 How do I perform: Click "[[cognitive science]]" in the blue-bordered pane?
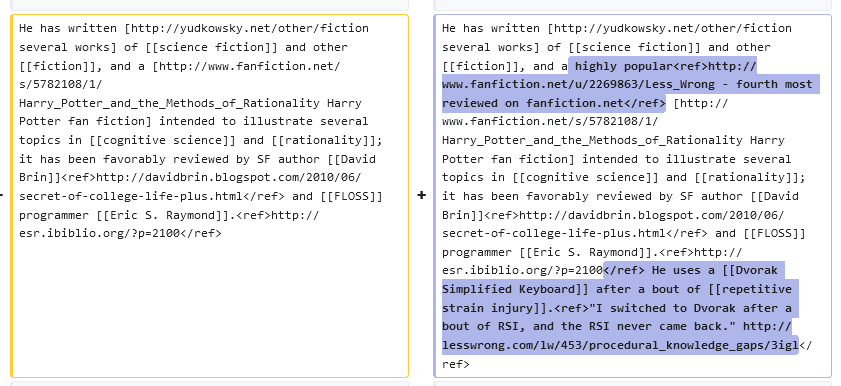pos(586,177)
